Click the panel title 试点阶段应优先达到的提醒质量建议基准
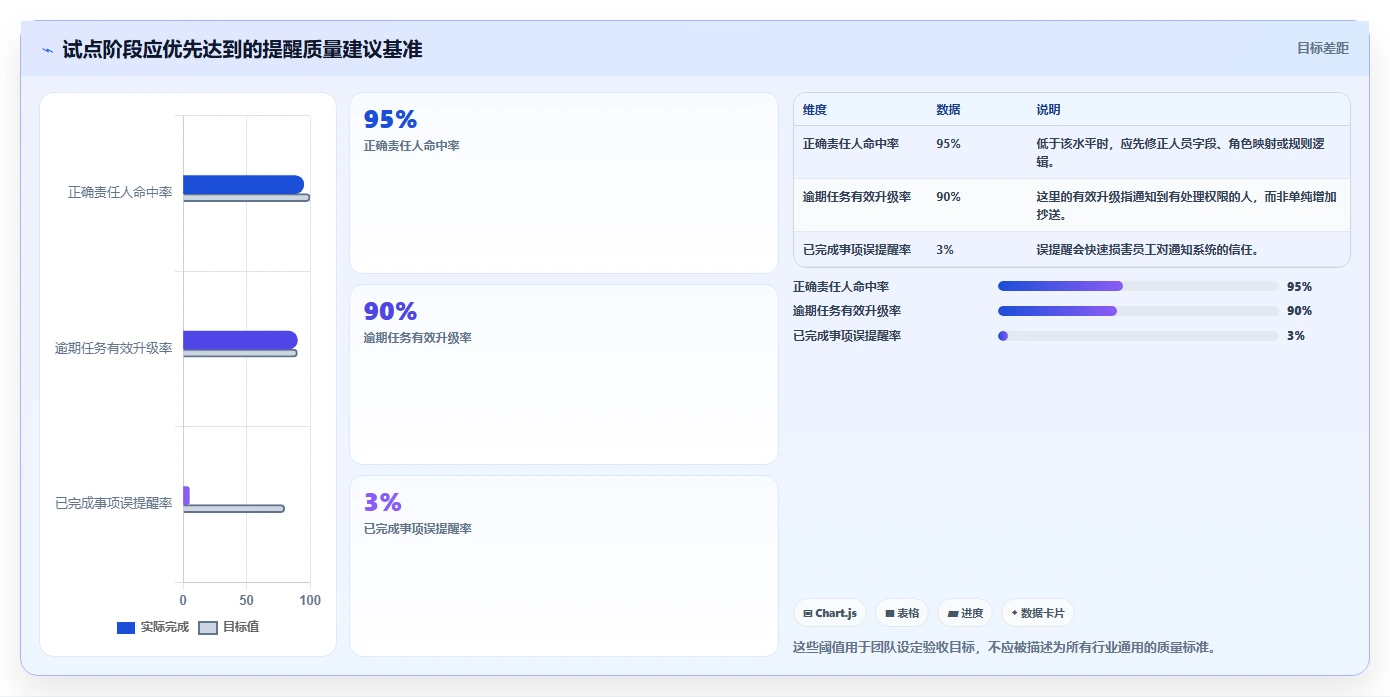1390x697 pixels. coord(242,49)
